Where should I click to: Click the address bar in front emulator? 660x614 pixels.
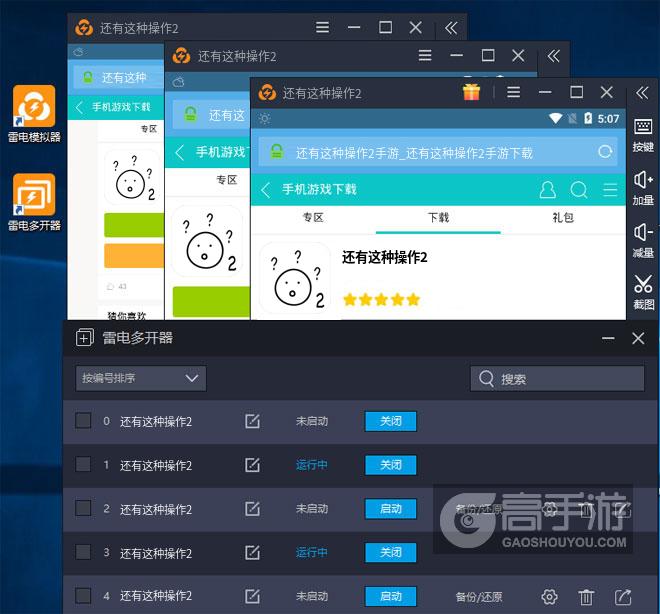click(438, 152)
